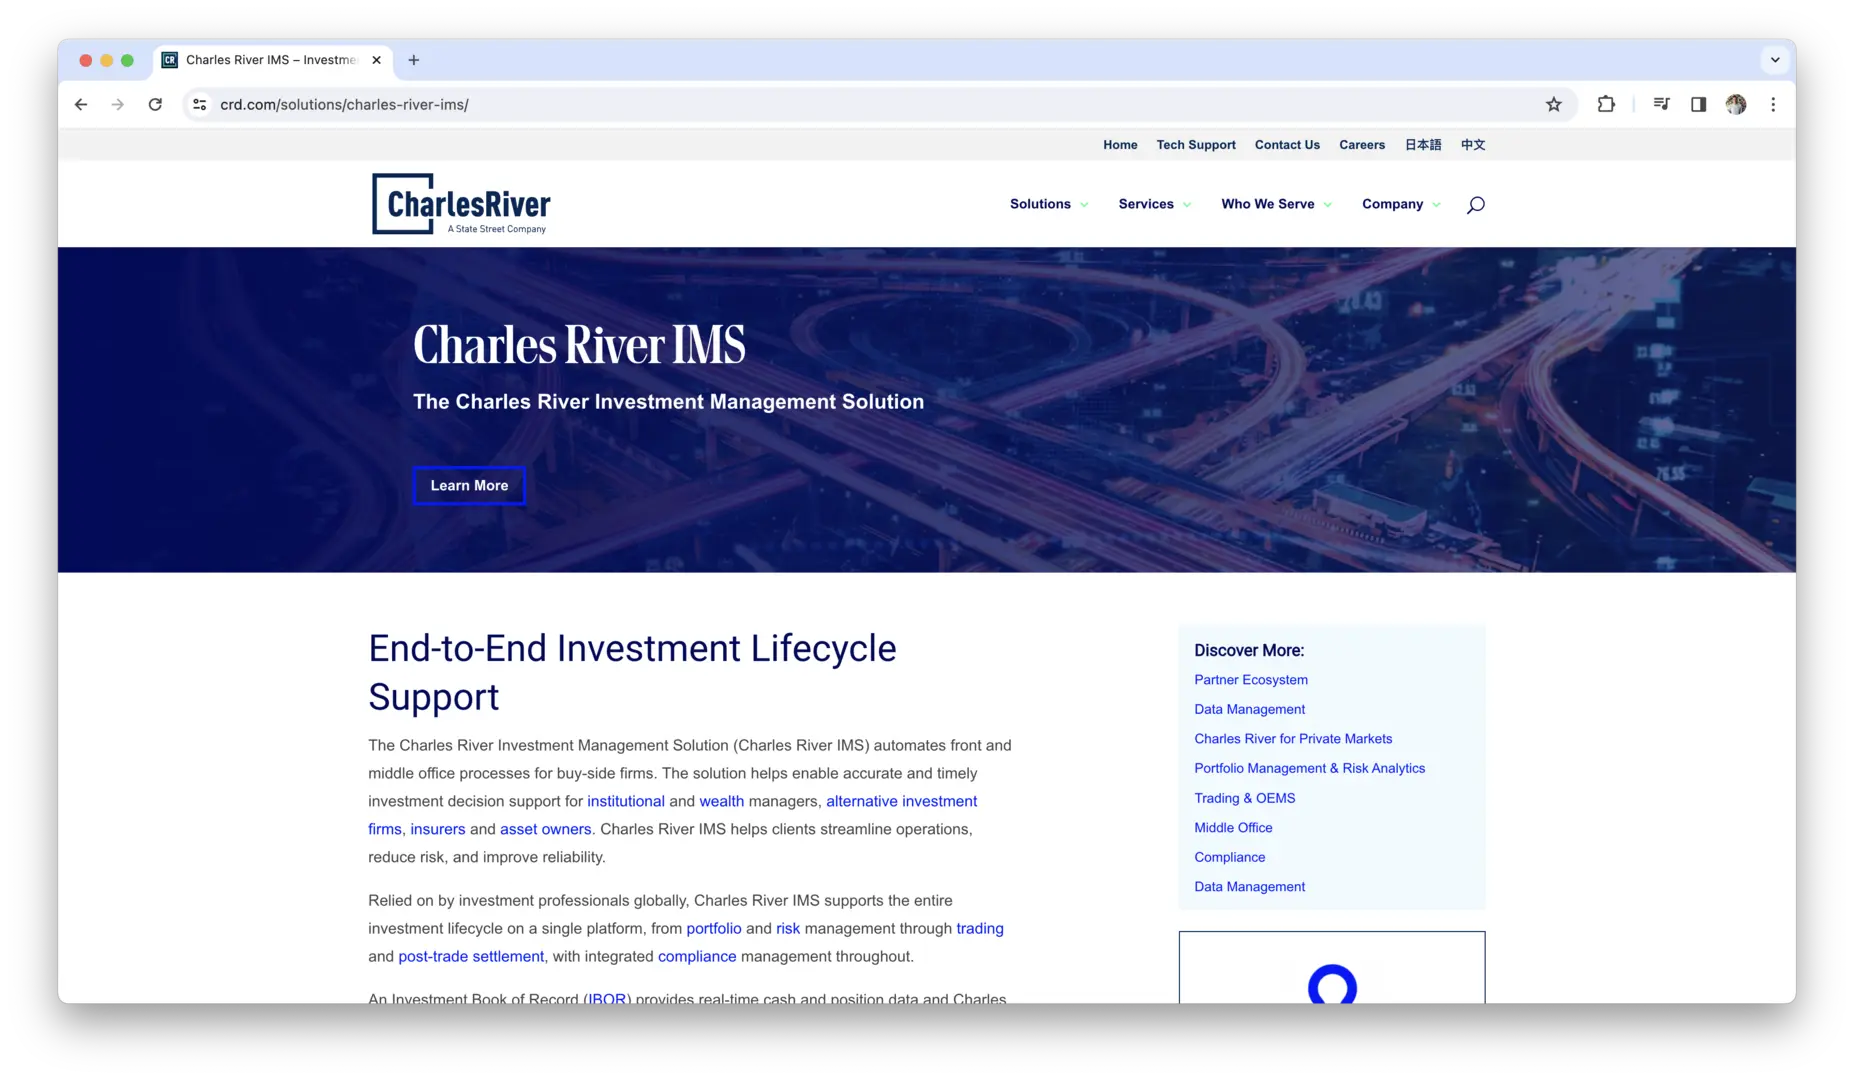Follow the 'alternative investment firms' link
Image resolution: width=1854 pixels, height=1080 pixels.
[901, 801]
